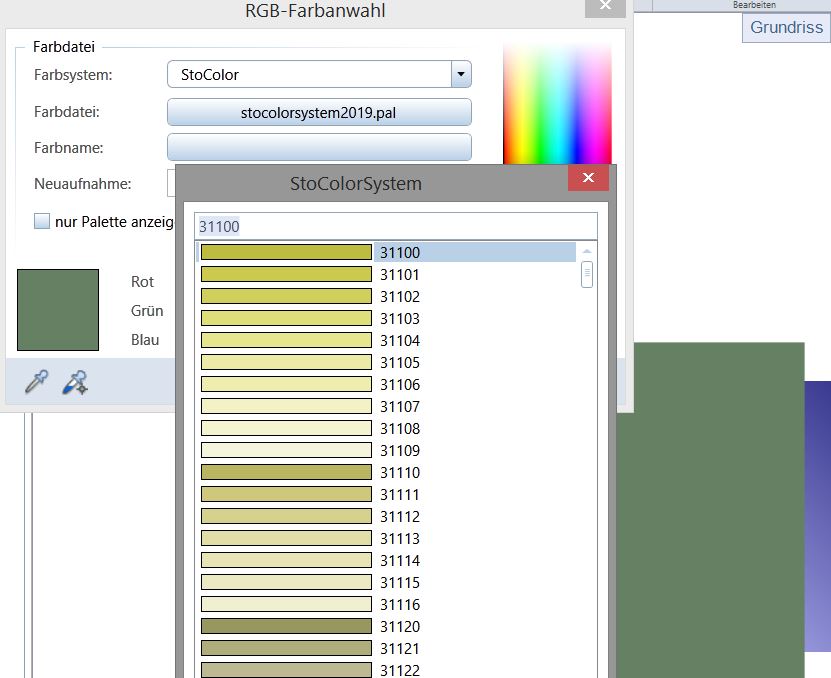Pick the 31120 color entry
The image size is (831, 678).
click(400, 626)
